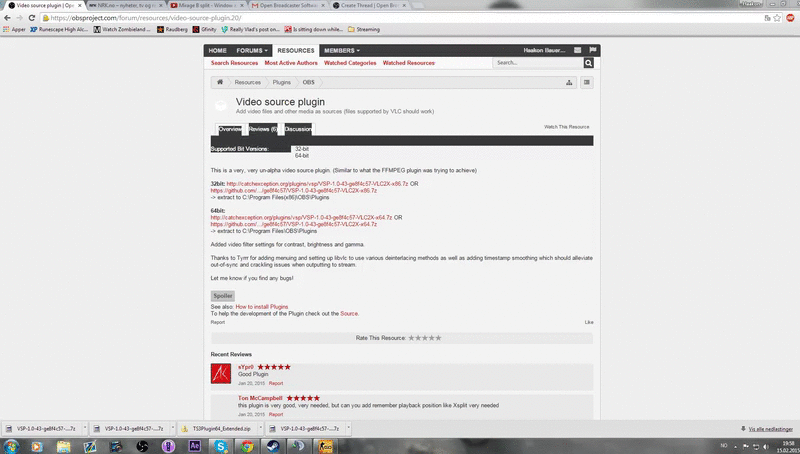This screenshot has width=800, height=454.
Task: Bookmark page with the star icon
Action: (x=777, y=18)
